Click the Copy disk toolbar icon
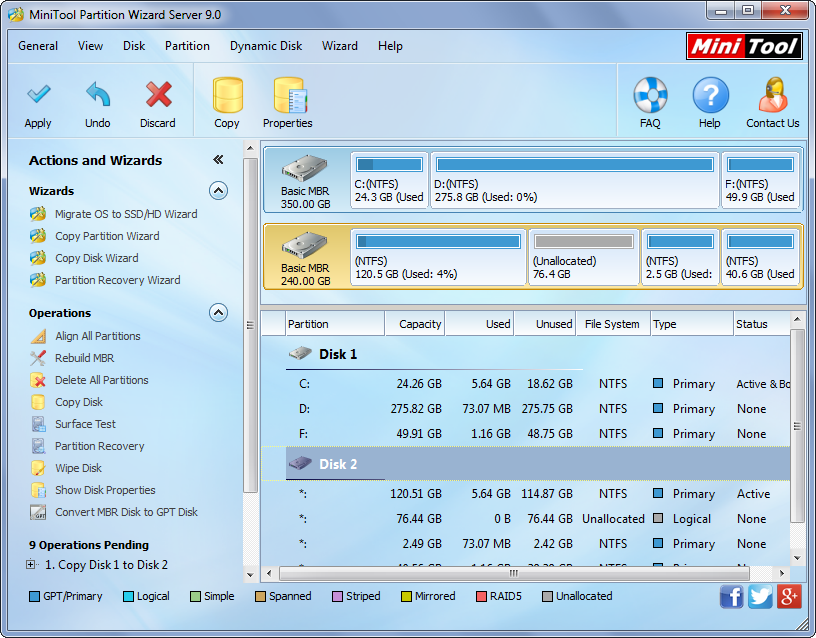Screen dimensions: 816x638 [227, 95]
